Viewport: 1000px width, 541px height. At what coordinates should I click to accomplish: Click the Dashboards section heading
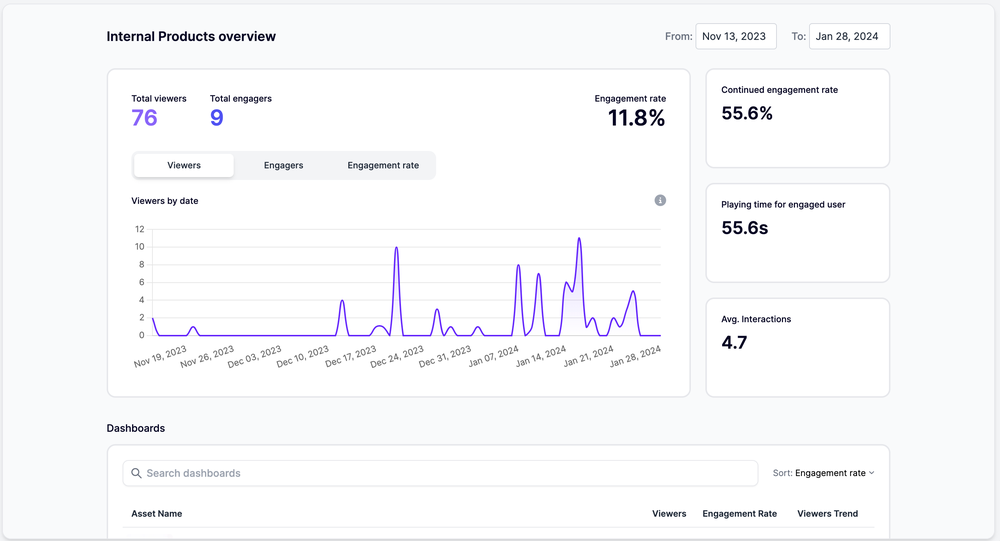click(x=136, y=428)
